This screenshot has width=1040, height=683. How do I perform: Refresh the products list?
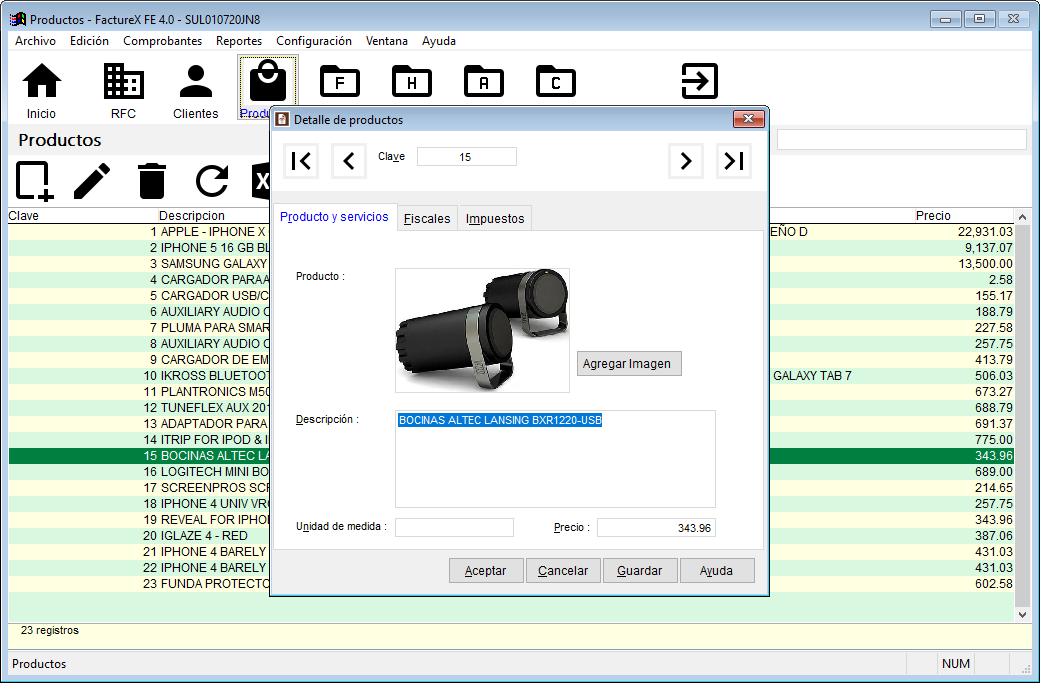212,180
